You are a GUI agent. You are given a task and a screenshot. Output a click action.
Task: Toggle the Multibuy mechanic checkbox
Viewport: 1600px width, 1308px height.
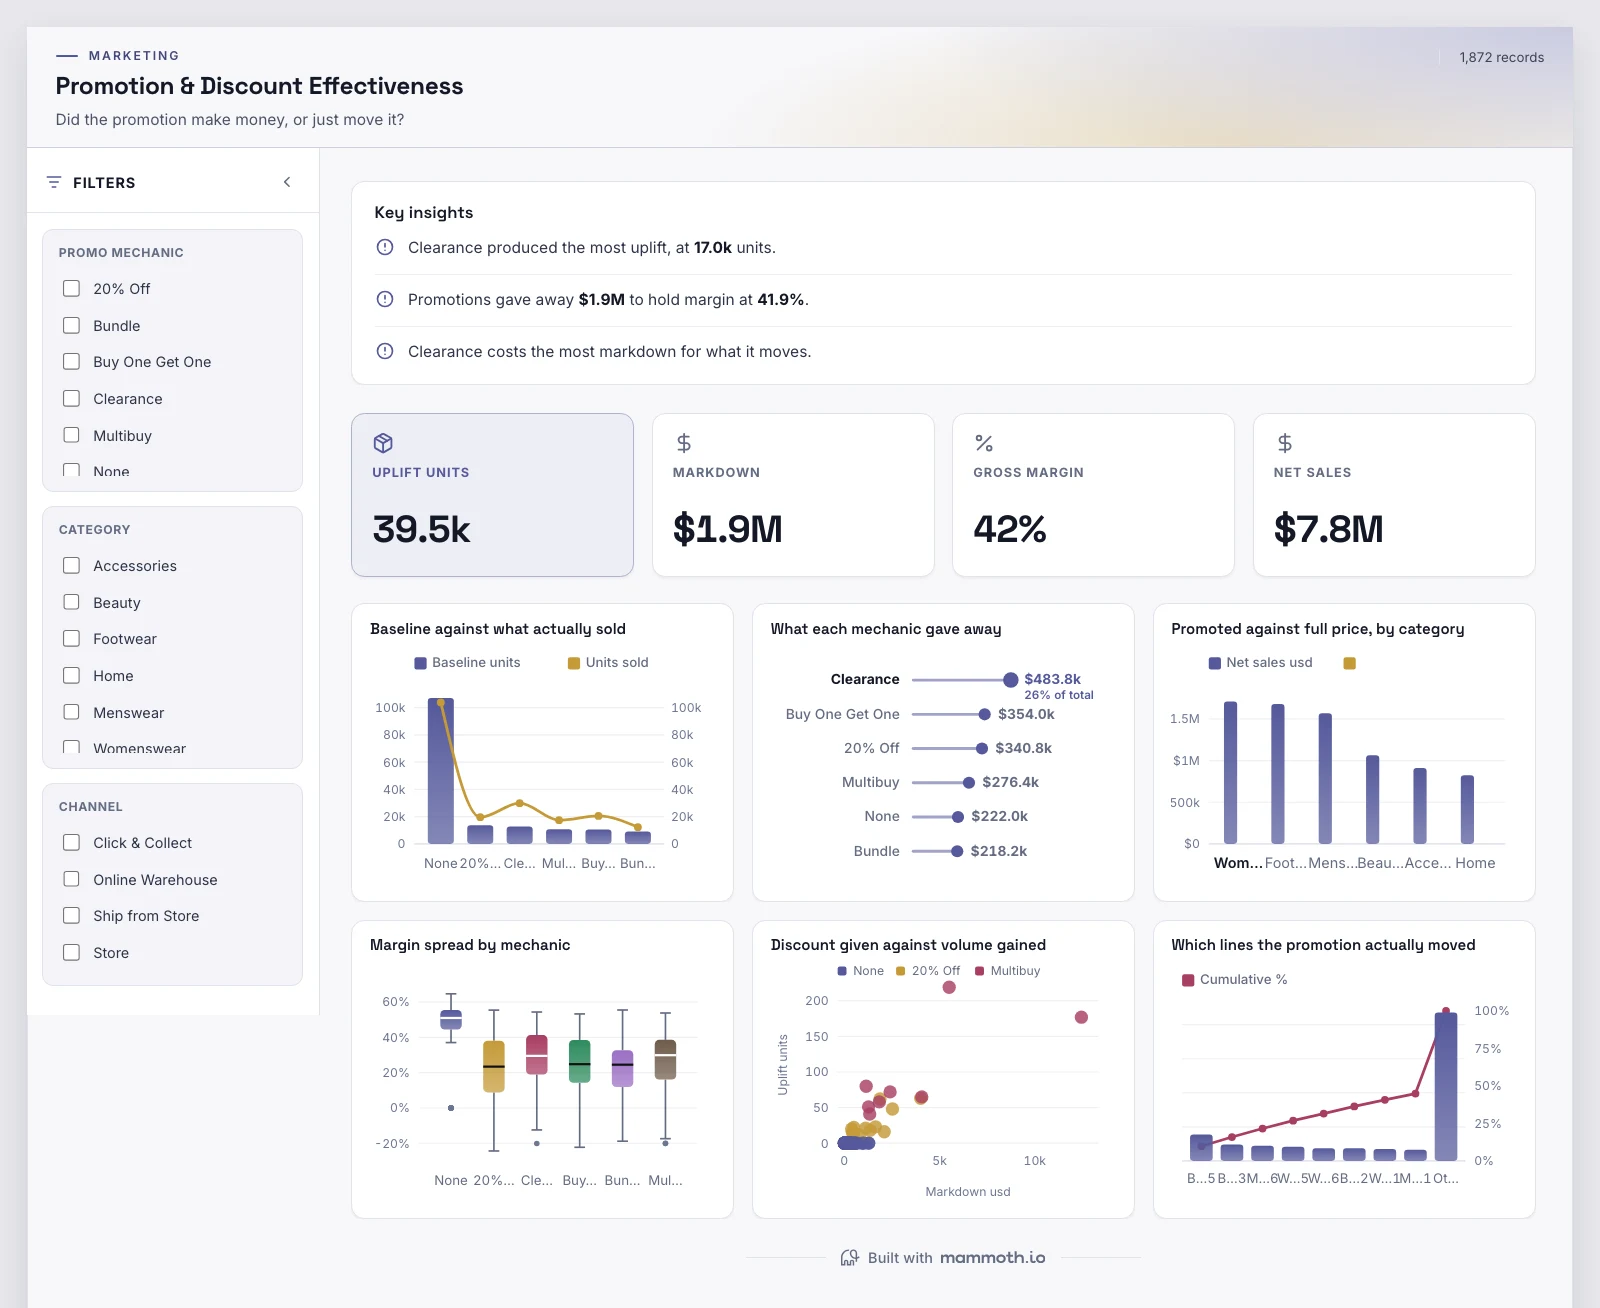coord(72,436)
